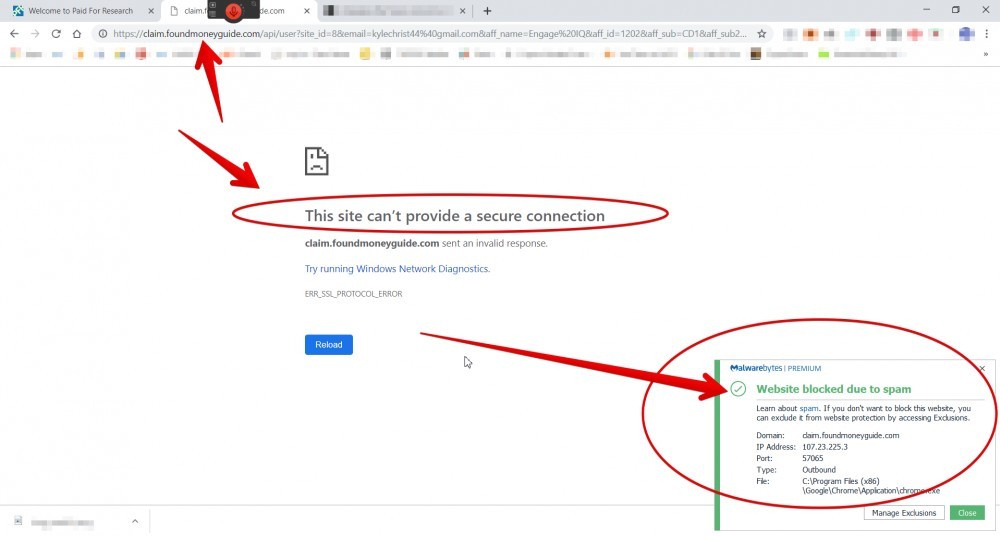The width and height of the screenshot is (1000, 536).
Task: Open the home page icon
Action: (x=77, y=34)
